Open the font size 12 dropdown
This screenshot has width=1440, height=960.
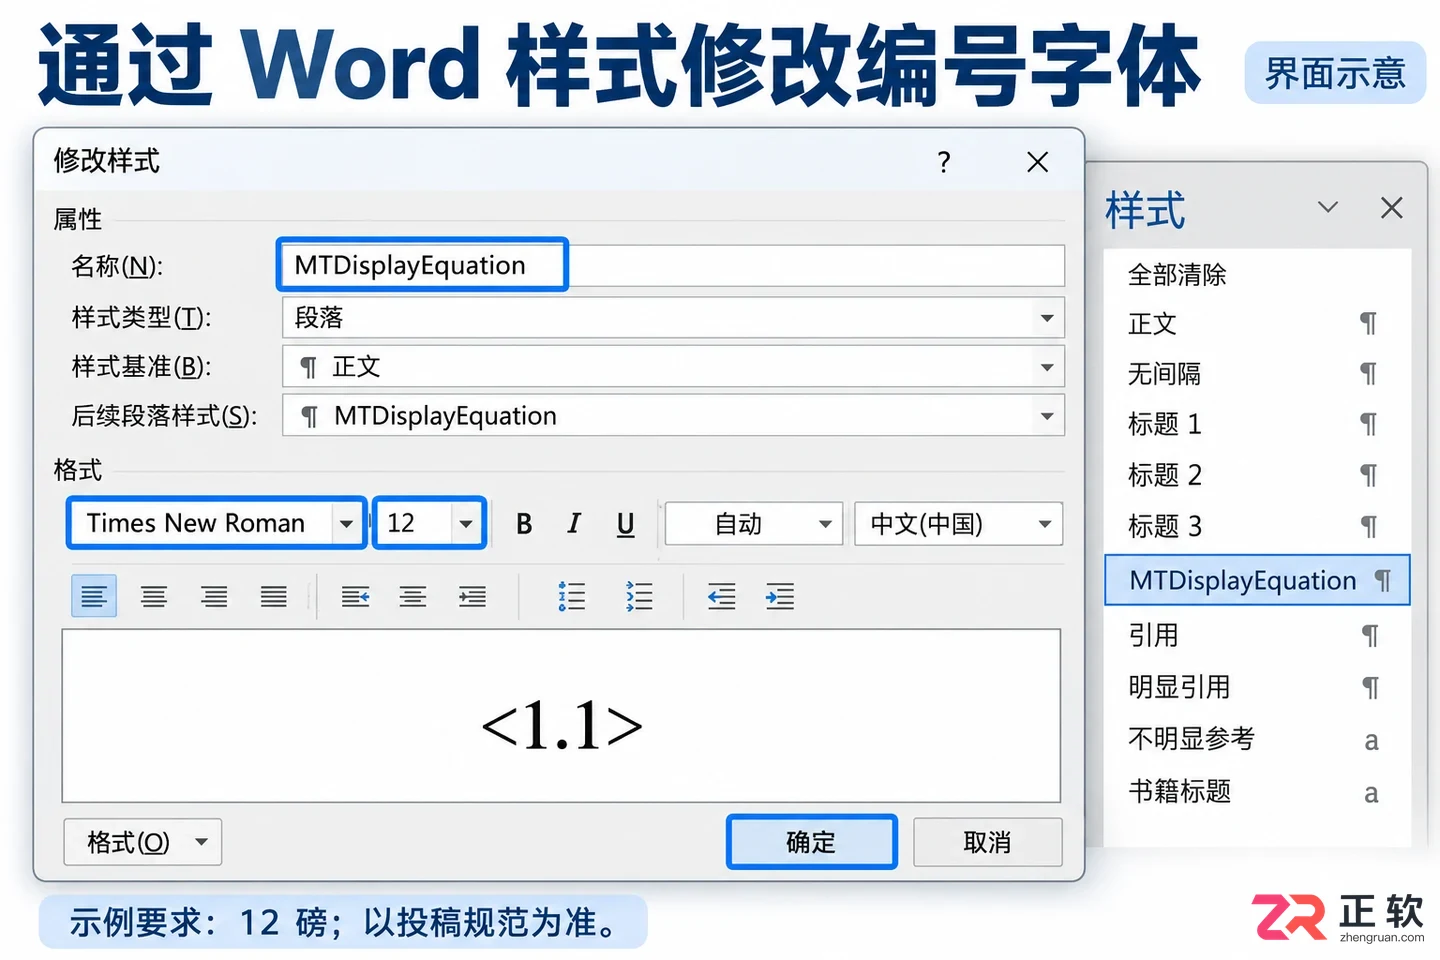pos(466,524)
